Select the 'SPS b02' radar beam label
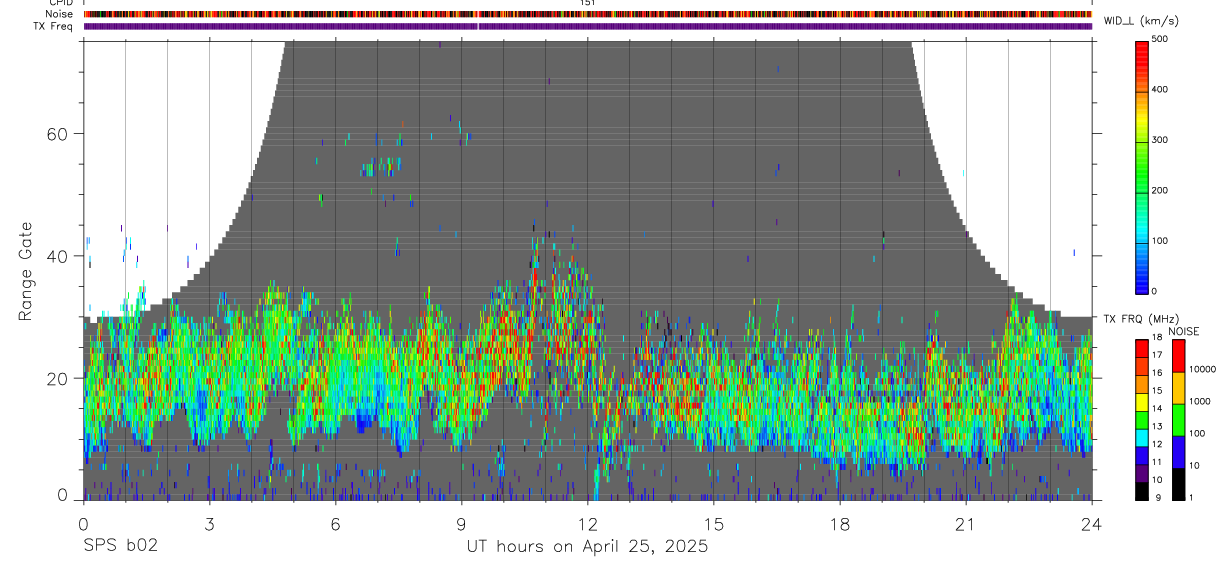1228x567 pixels. point(120,546)
